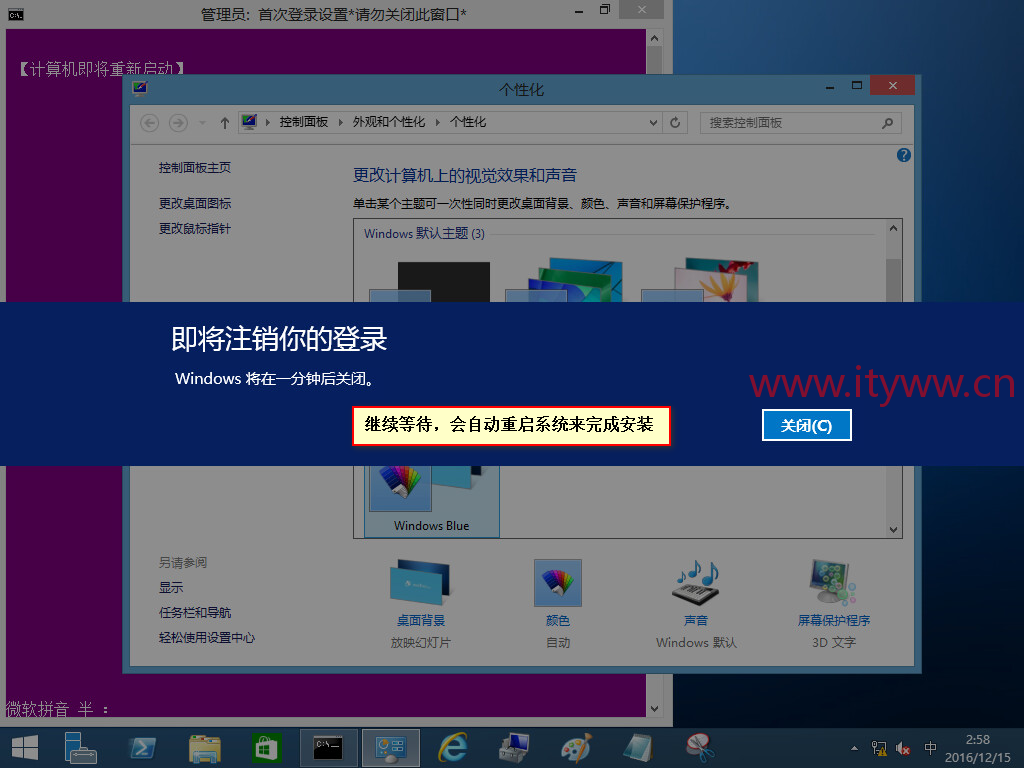Open the Start menu
The height and width of the screenshot is (768, 1024).
(25, 748)
